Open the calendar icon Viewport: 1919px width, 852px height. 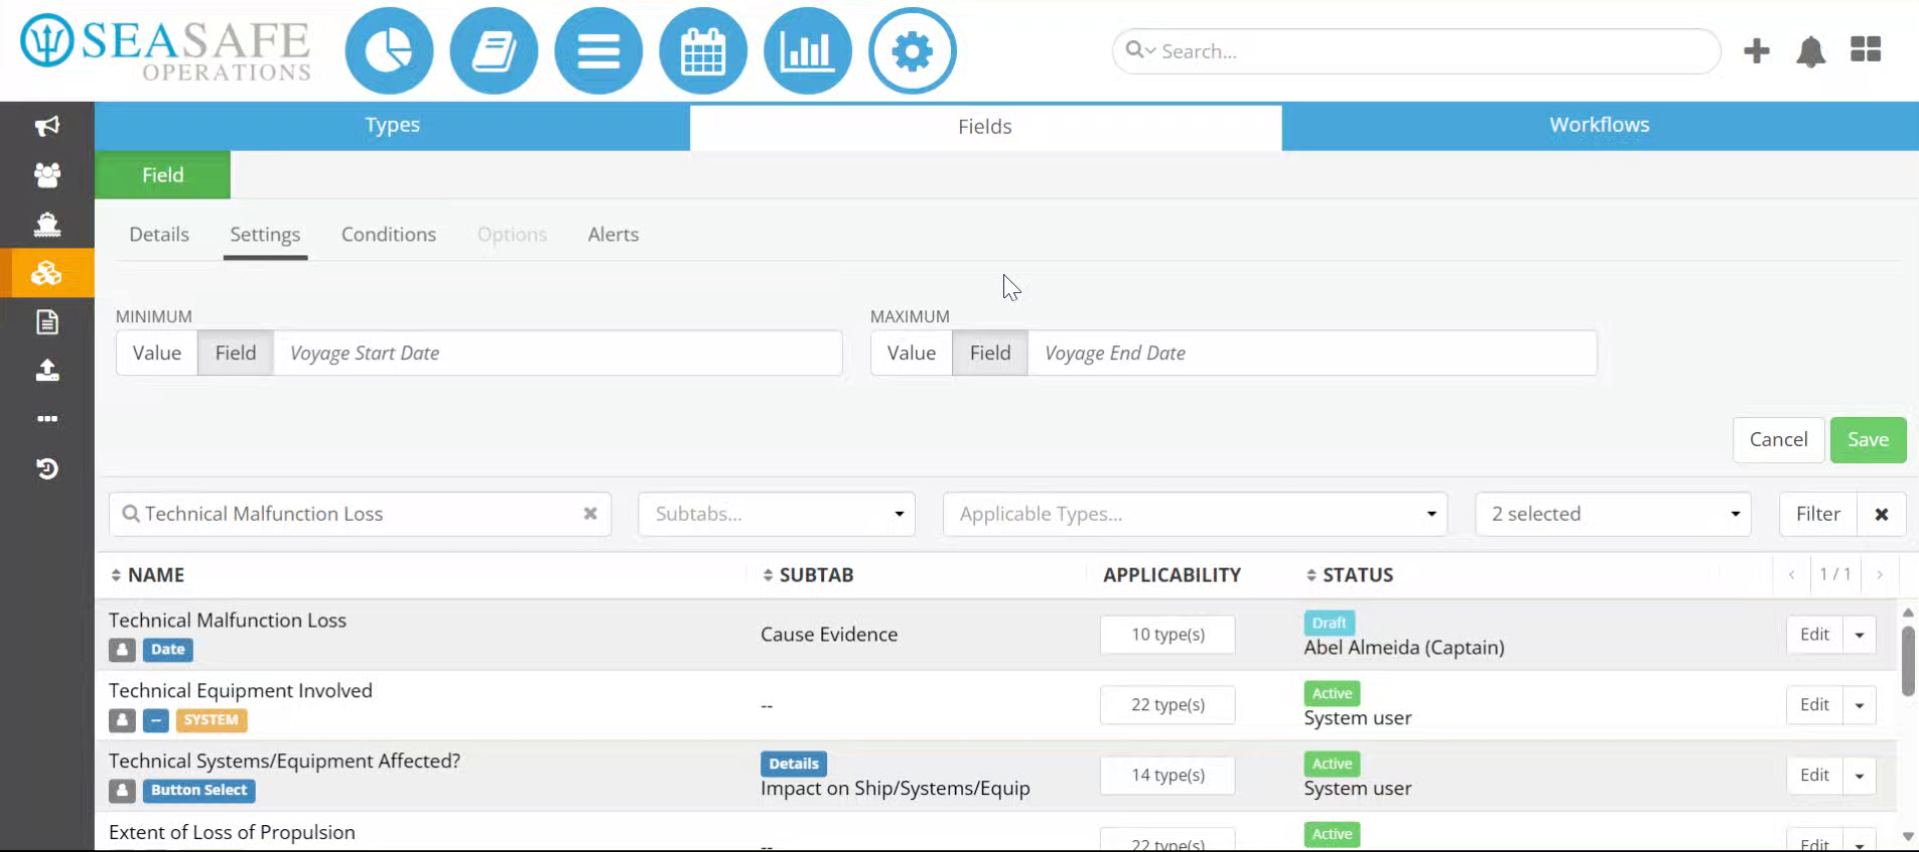click(x=703, y=51)
